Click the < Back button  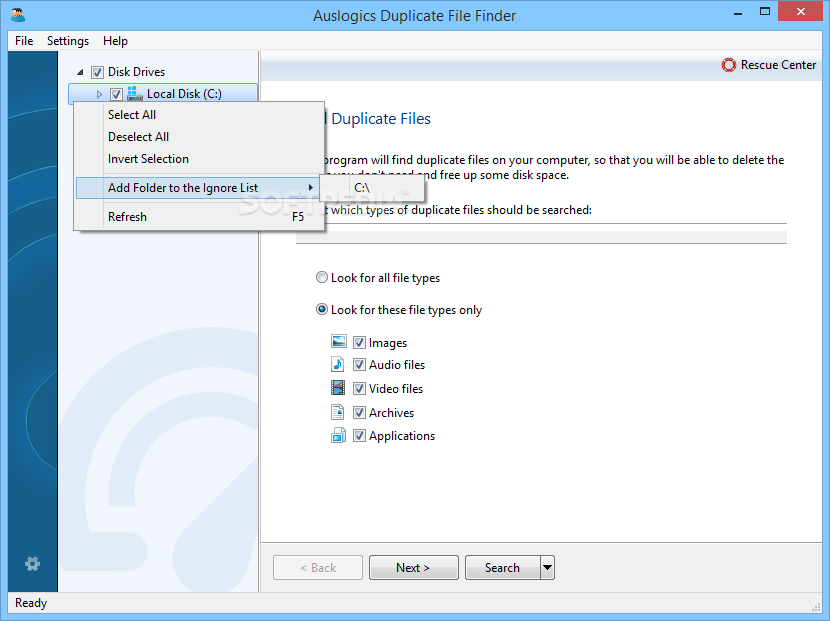point(318,568)
